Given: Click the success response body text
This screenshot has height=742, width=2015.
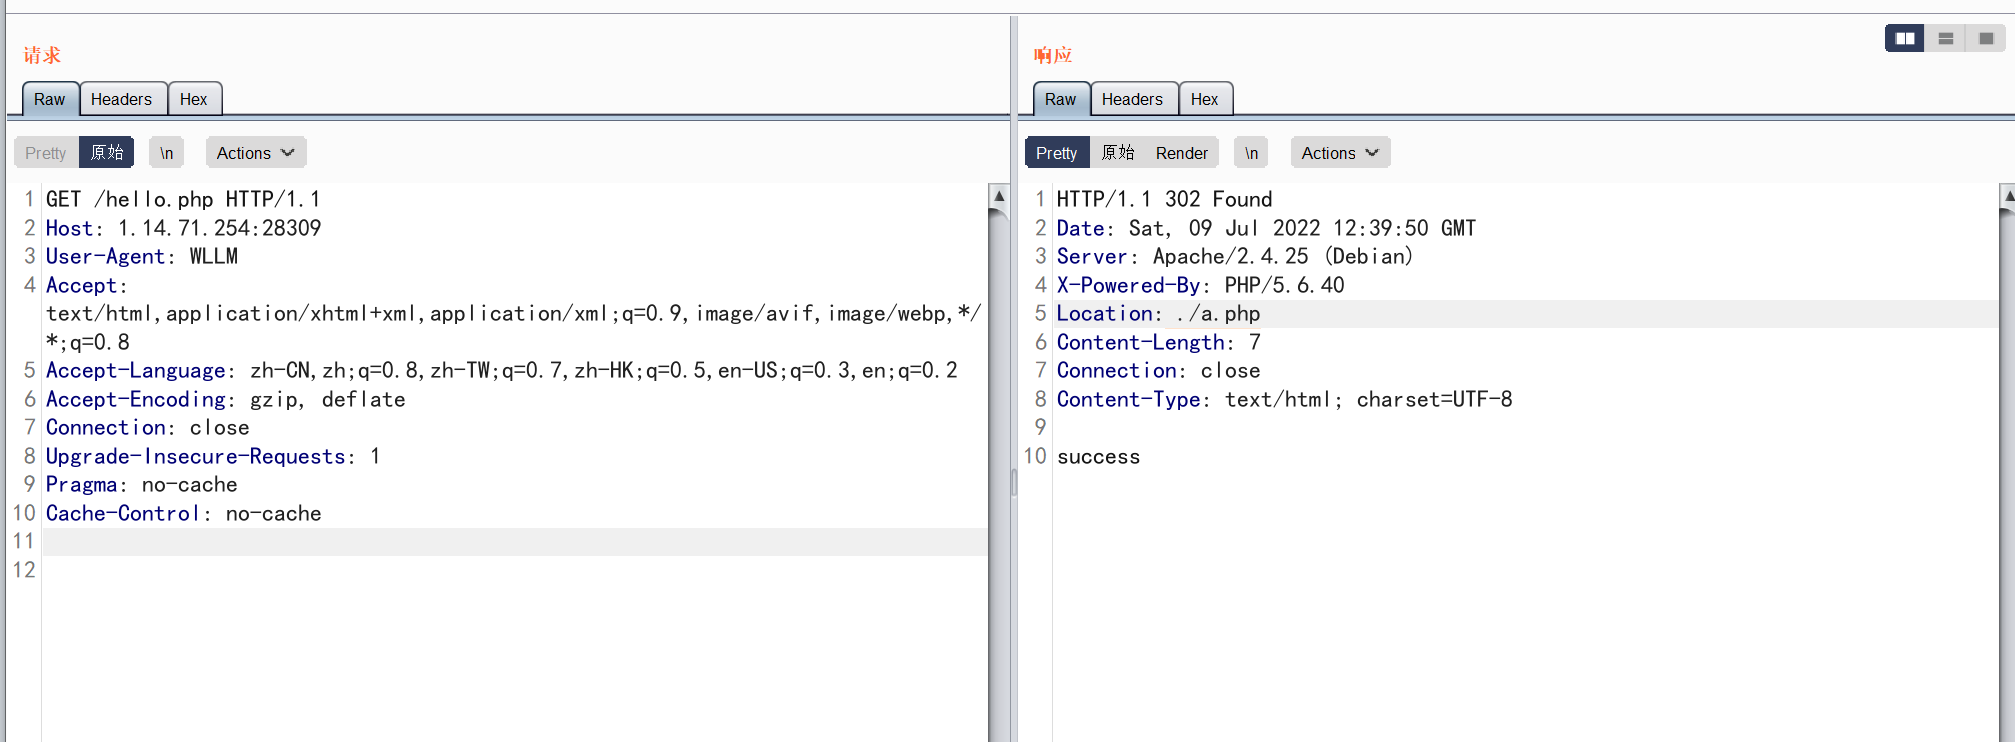Looking at the screenshot, I should [1099, 456].
